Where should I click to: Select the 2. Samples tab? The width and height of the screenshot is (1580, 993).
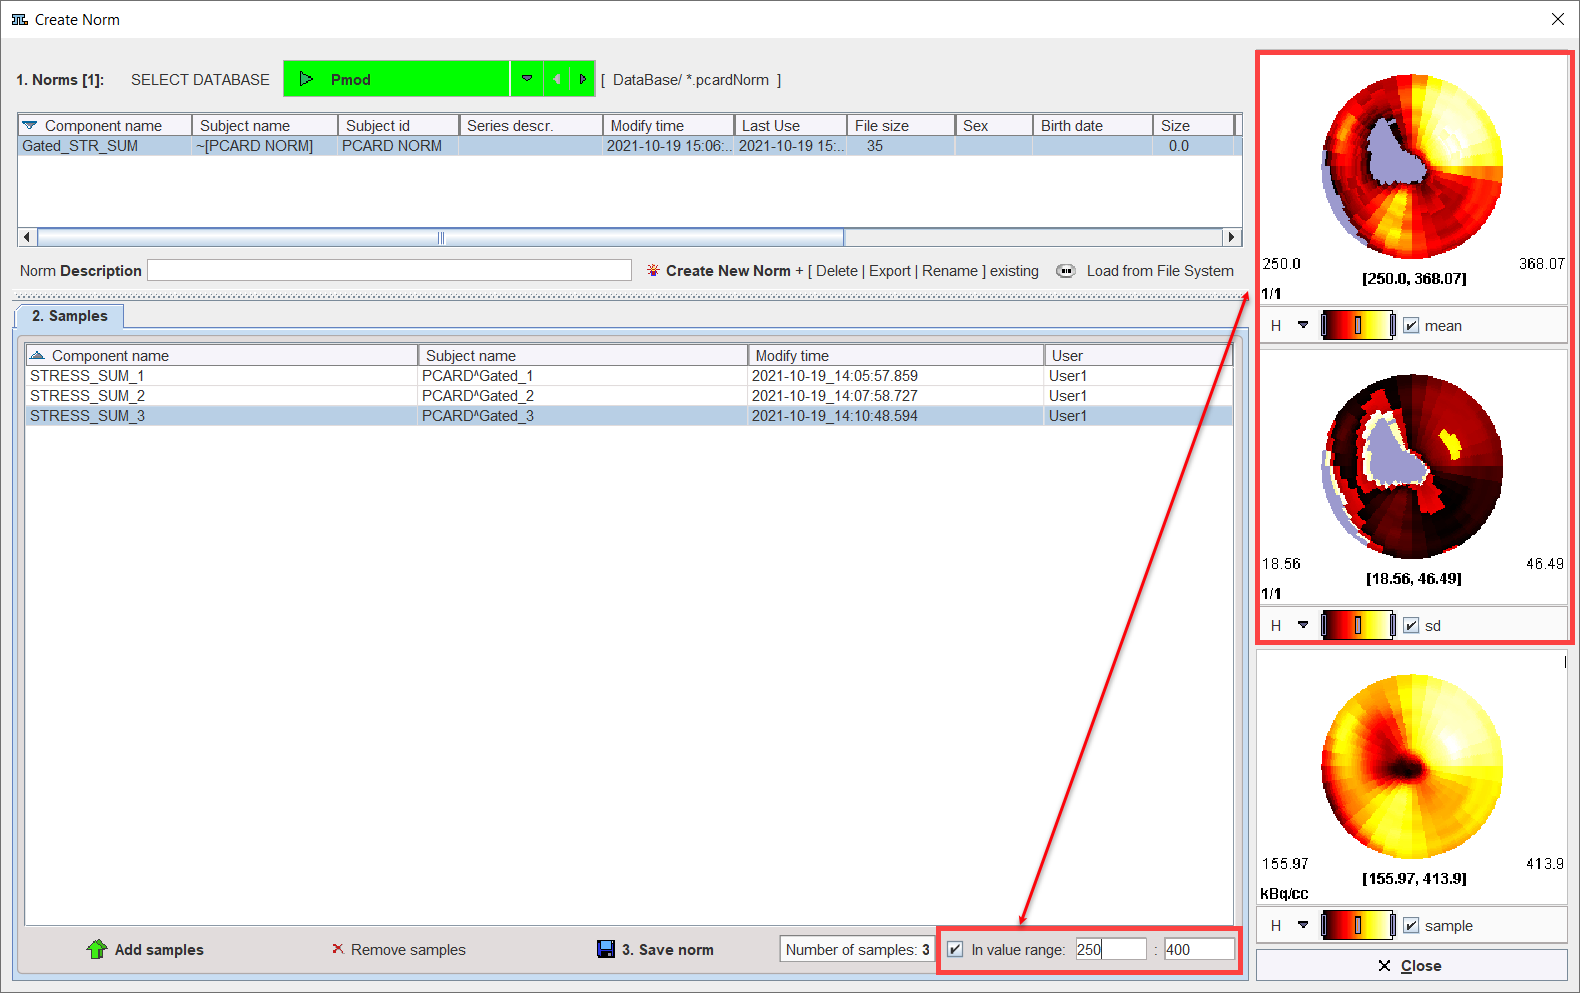point(69,316)
